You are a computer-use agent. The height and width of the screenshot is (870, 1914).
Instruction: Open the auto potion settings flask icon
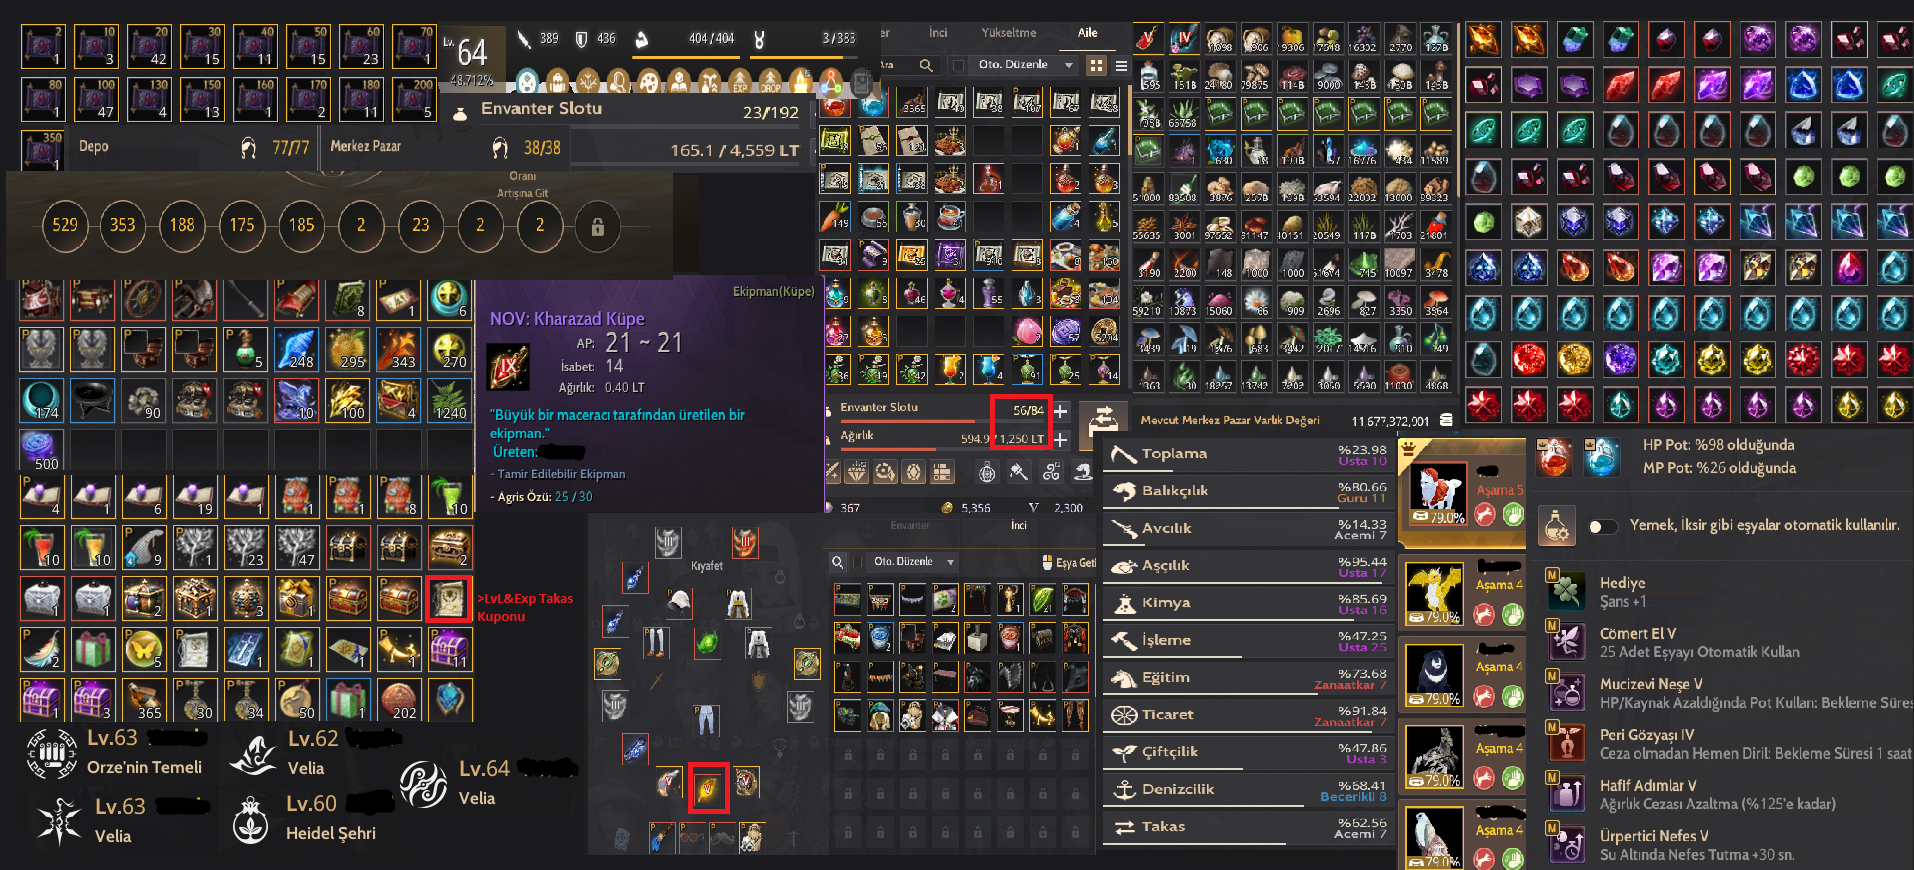1556,525
